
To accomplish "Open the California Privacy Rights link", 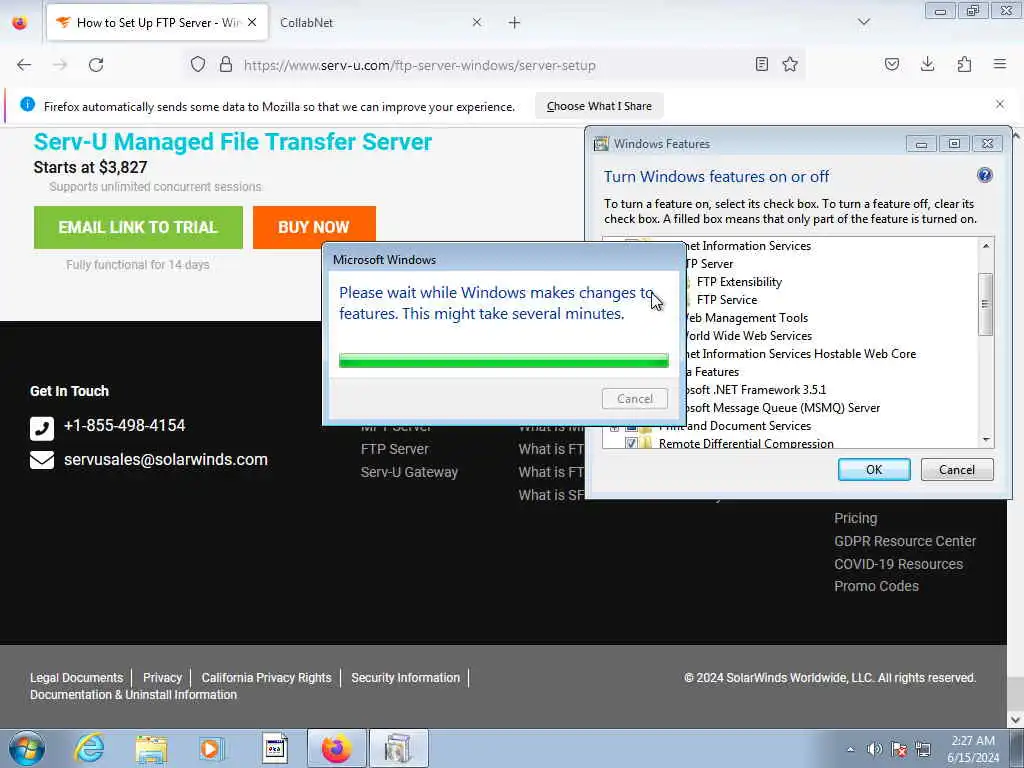I will pos(266,678).
